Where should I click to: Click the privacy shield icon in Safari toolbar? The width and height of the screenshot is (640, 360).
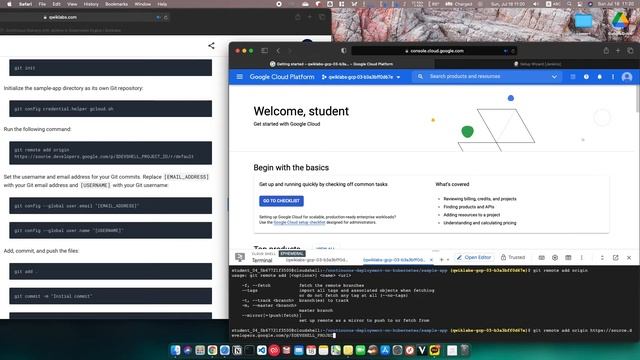pyautogui.click(x=343, y=51)
